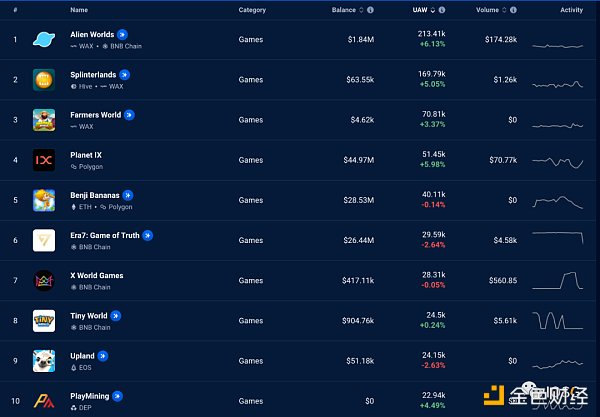Click the blue badge beside Benji Bananas

128,195
